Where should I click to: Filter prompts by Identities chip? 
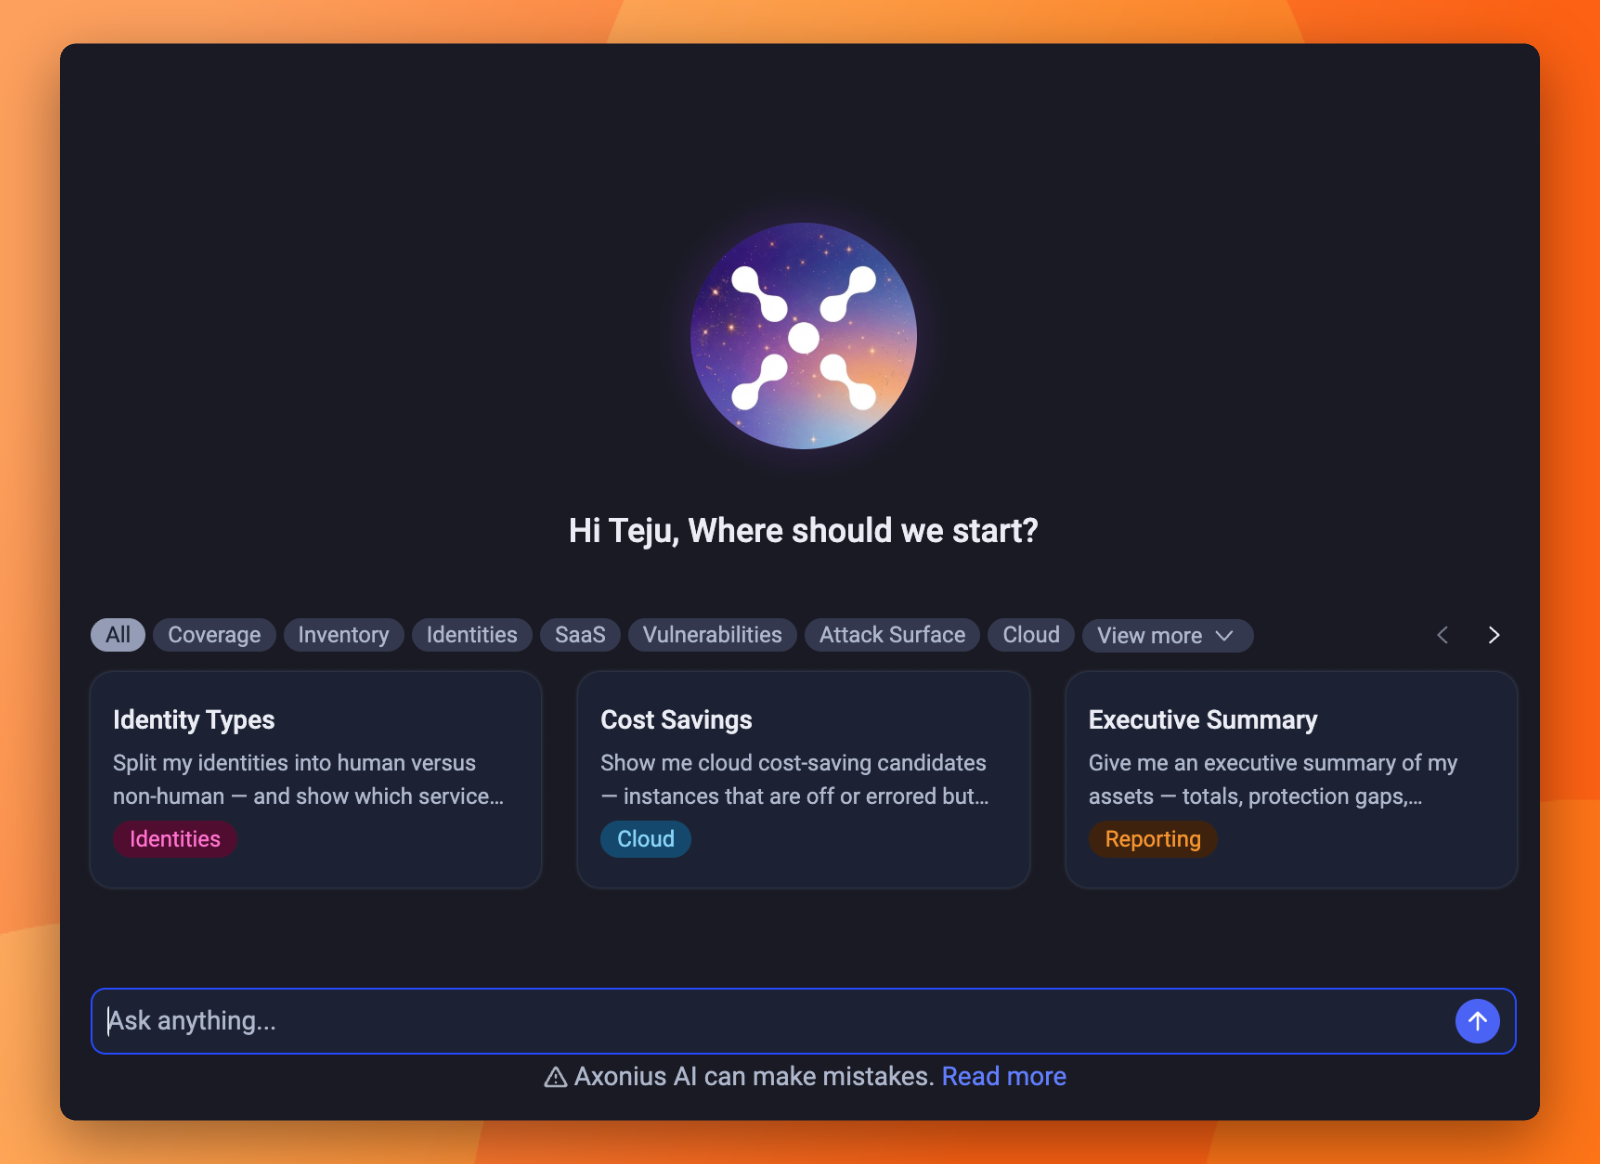tap(472, 635)
